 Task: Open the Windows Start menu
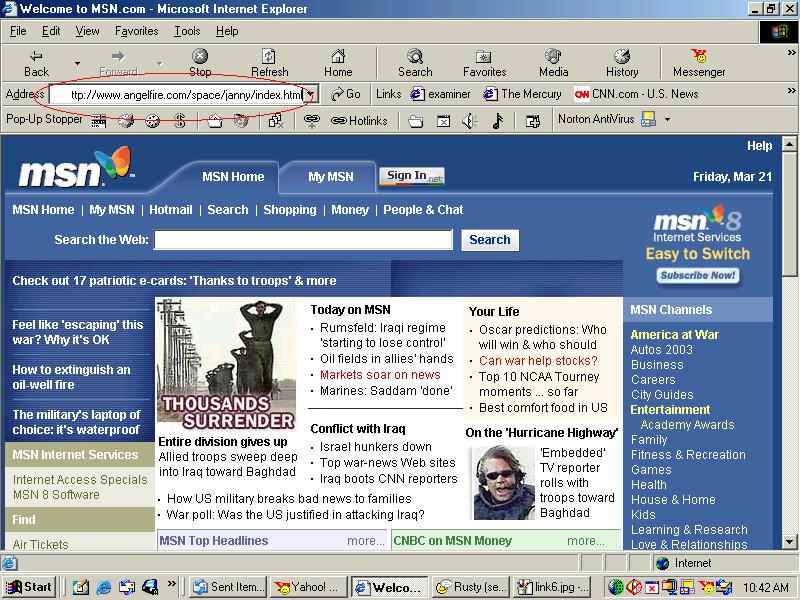click(29, 587)
